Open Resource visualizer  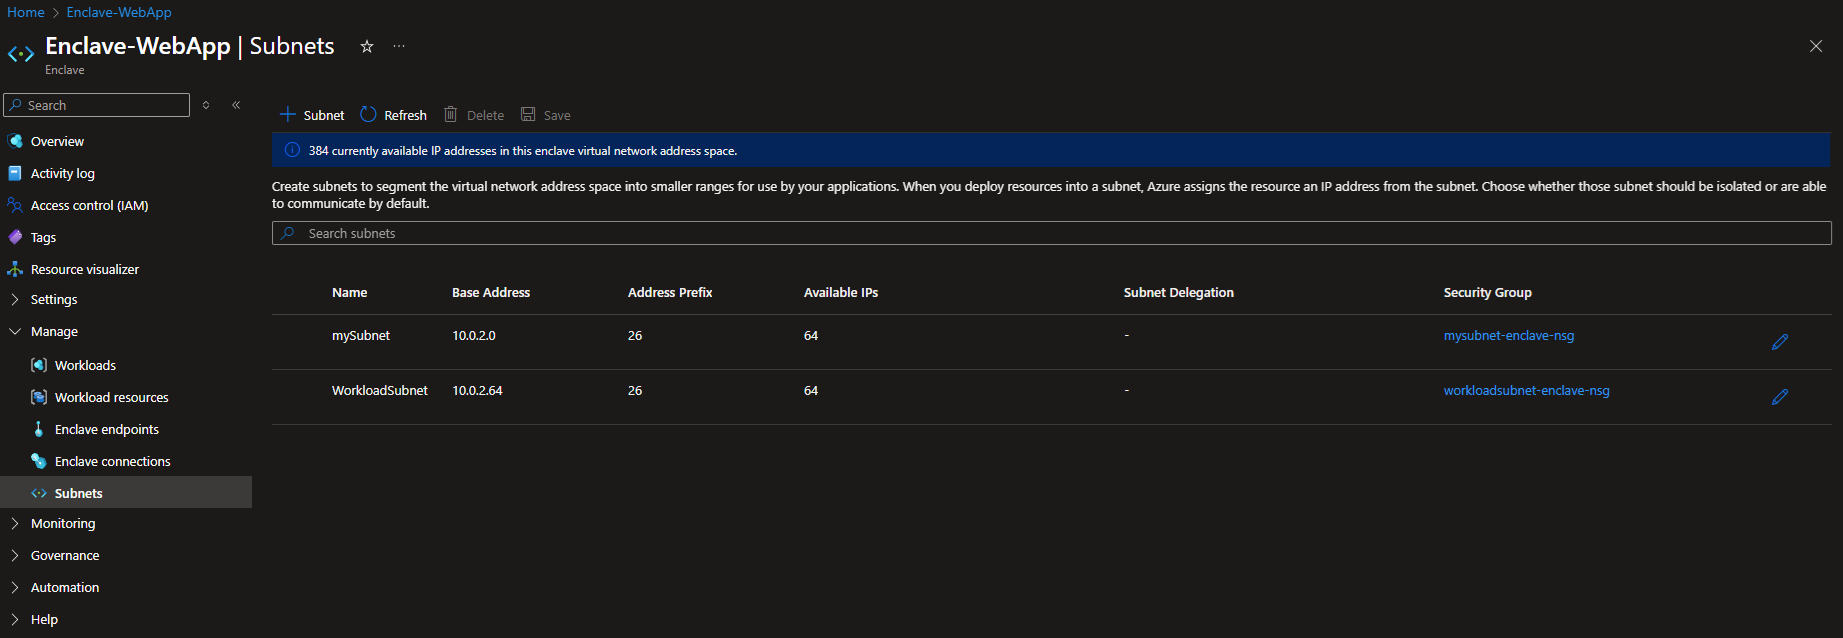click(x=85, y=269)
